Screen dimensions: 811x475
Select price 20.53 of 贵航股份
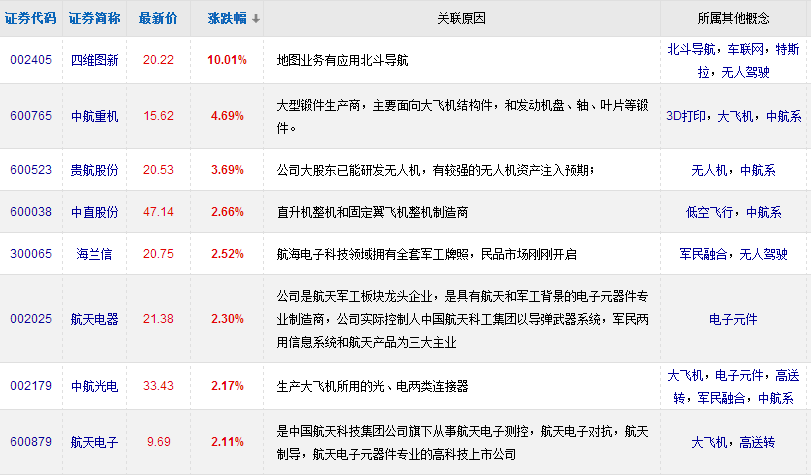(158, 170)
